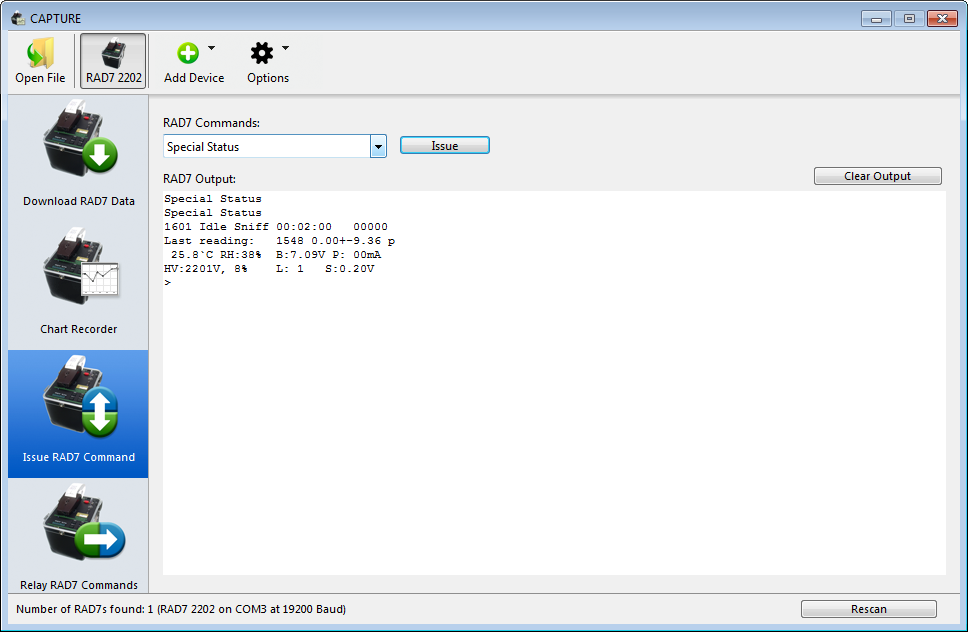Expand the Options dropdown arrow
The image size is (968, 632).
point(285,48)
